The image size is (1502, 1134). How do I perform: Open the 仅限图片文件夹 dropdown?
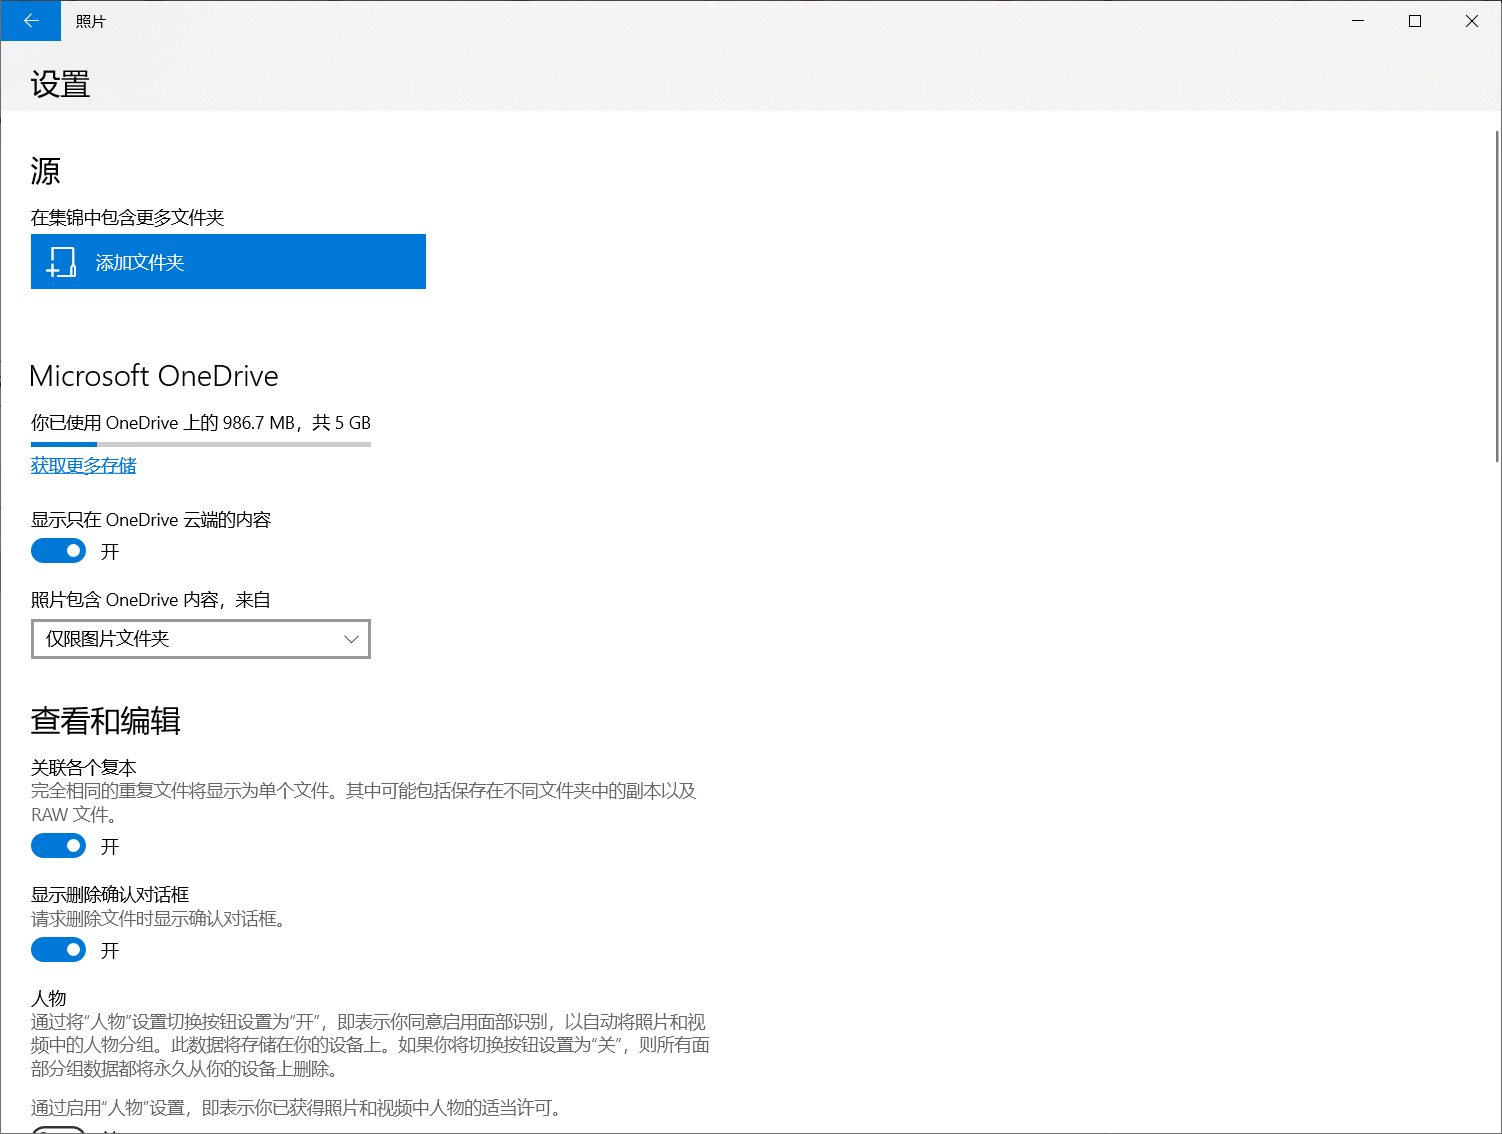pos(201,639)
